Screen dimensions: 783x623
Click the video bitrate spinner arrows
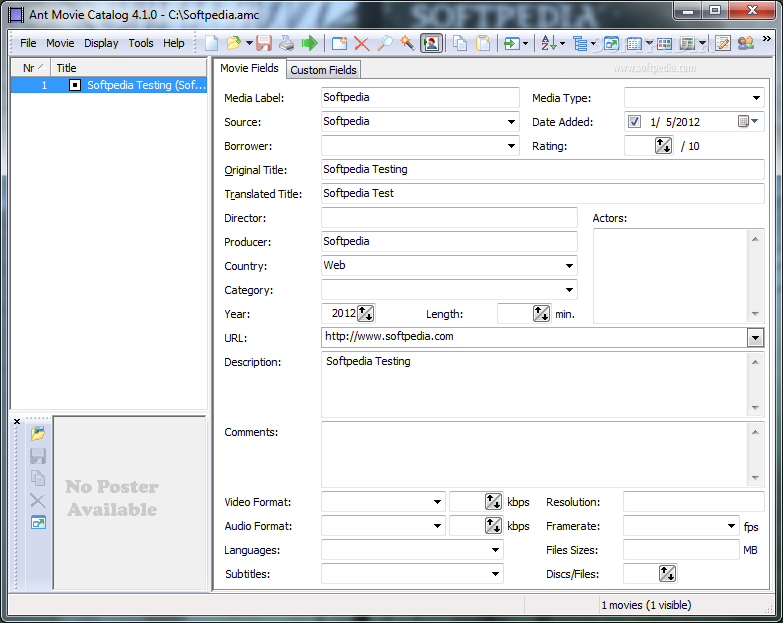pos(493,501)
